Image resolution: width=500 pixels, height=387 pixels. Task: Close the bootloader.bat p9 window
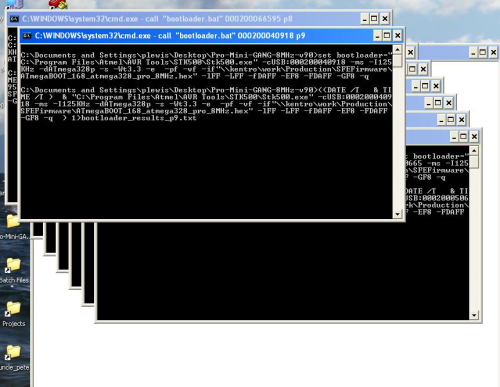(398, 35)
